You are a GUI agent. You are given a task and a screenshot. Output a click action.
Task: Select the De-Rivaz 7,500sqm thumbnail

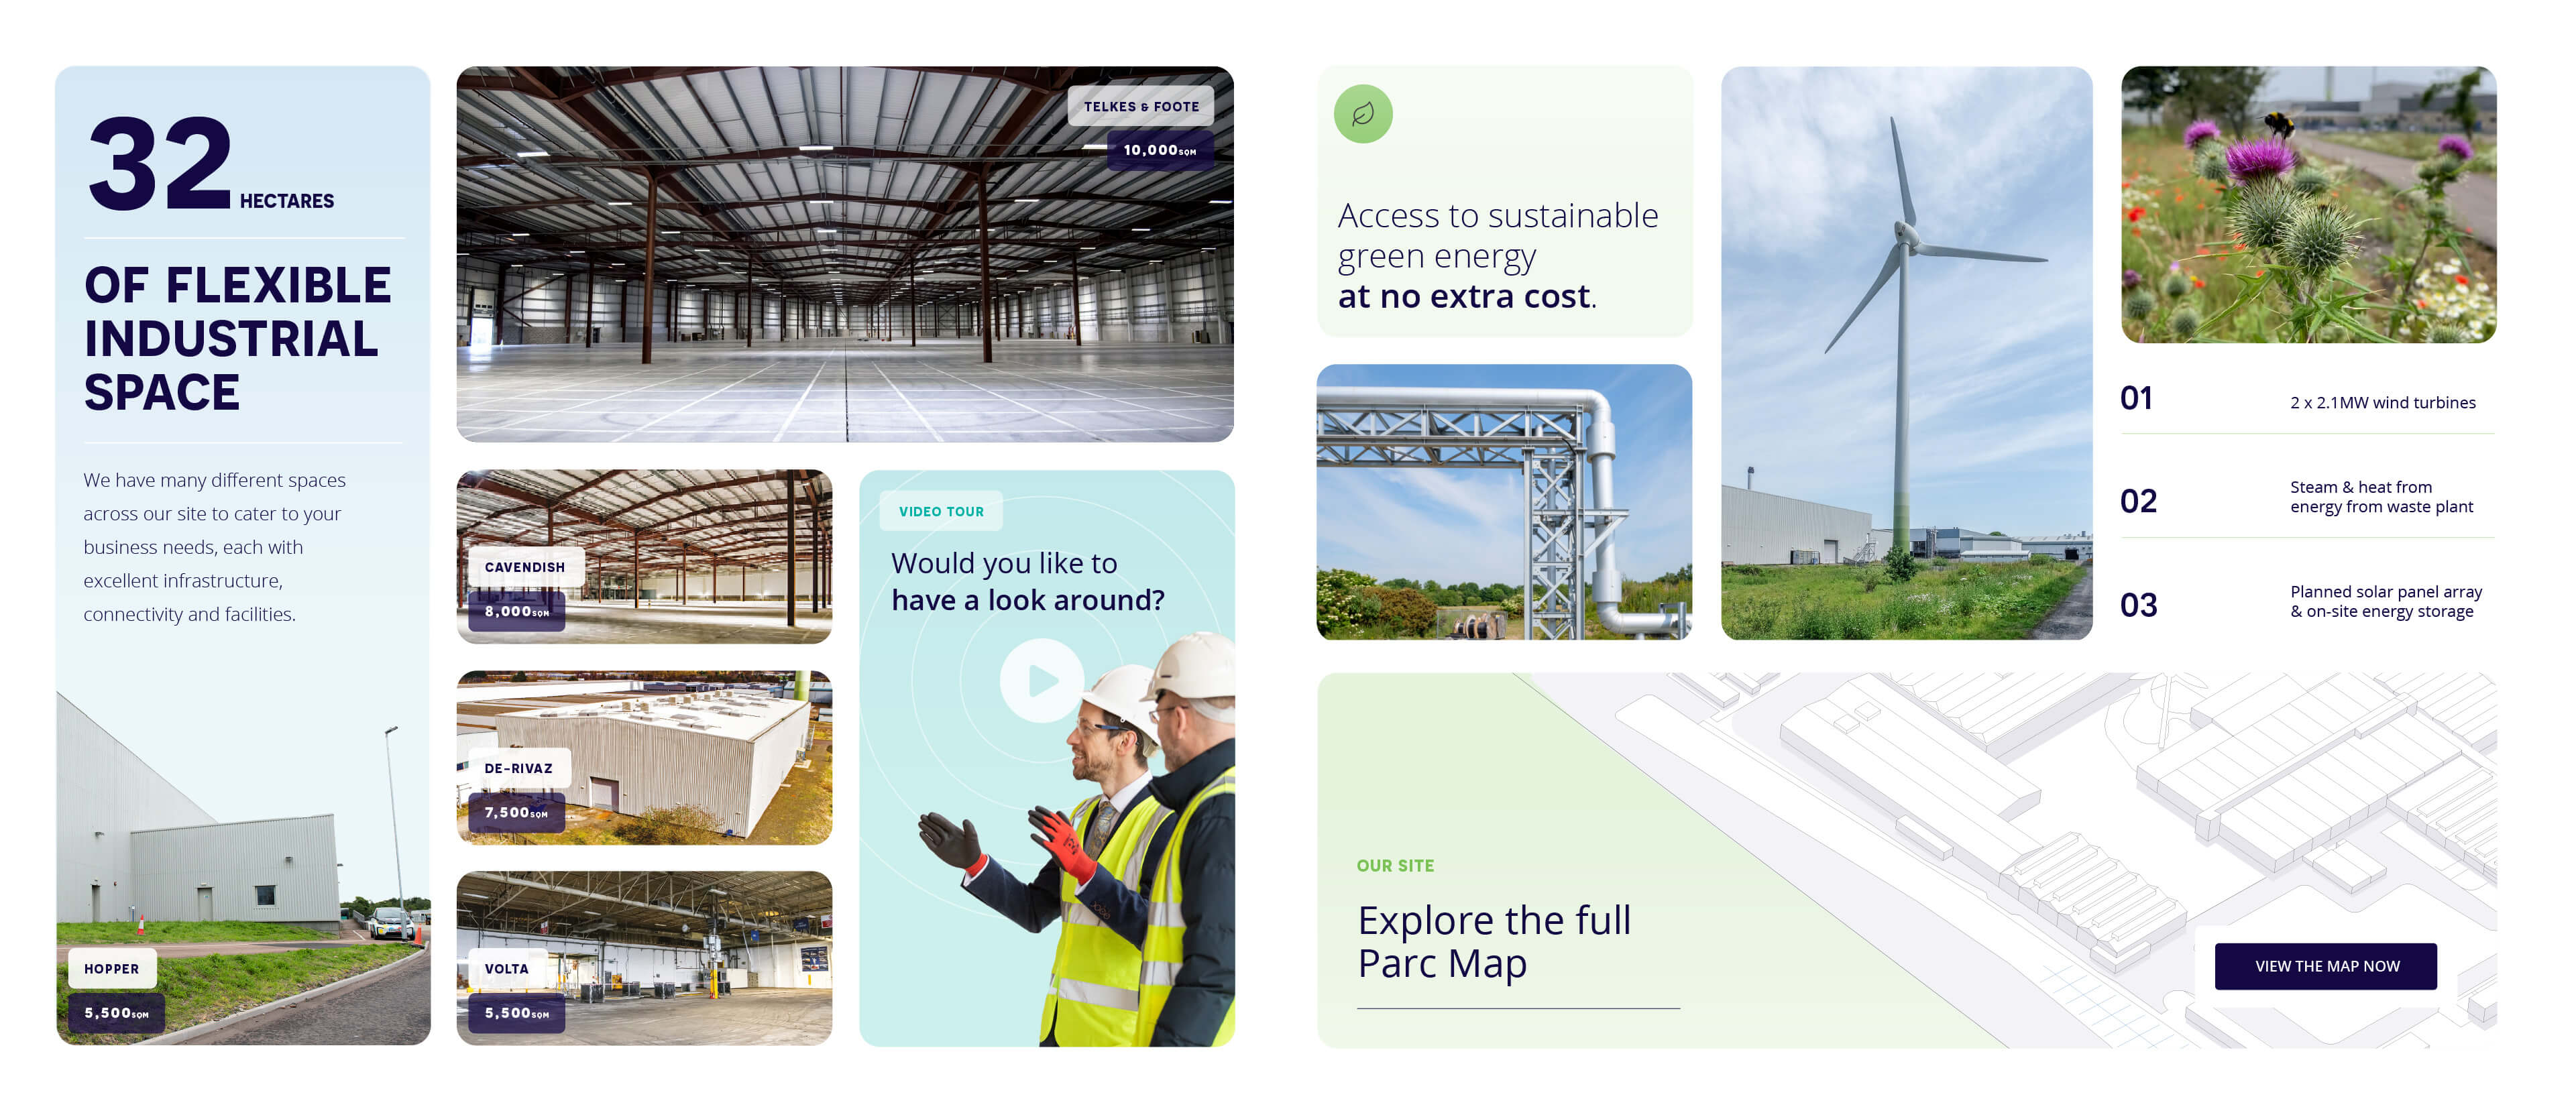coord(652,760)
